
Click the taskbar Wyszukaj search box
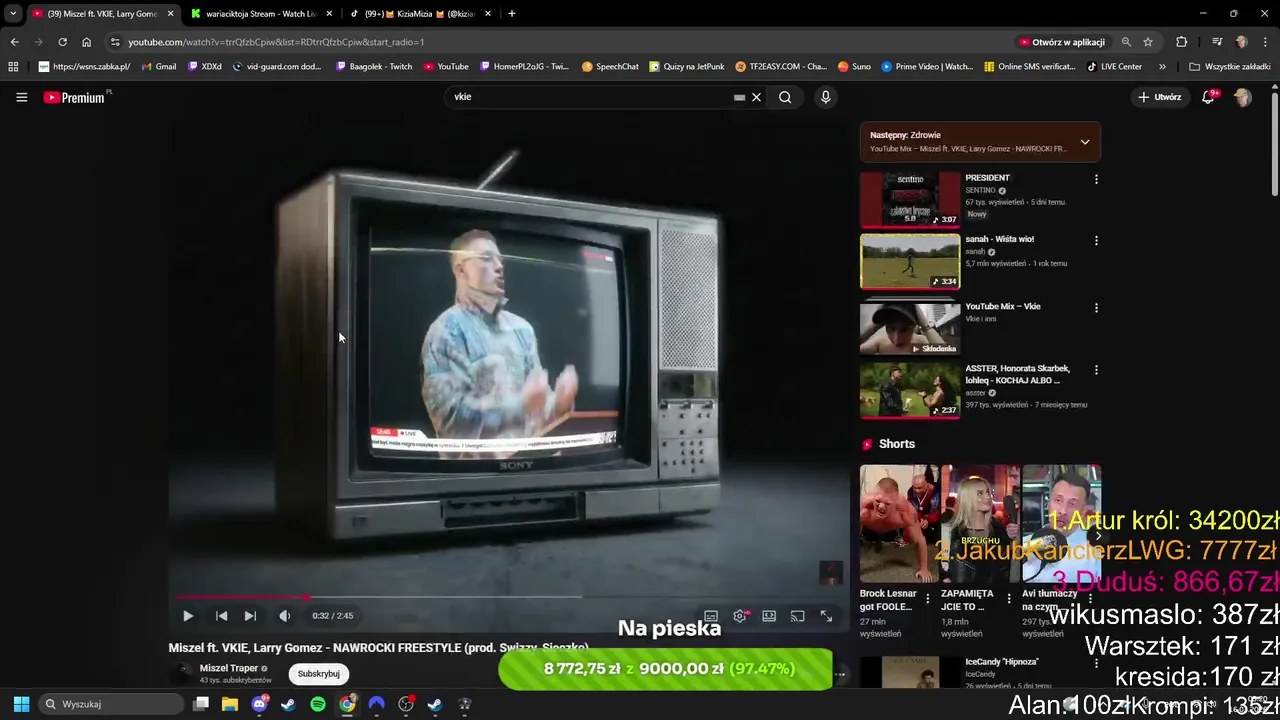click(110, 704)
